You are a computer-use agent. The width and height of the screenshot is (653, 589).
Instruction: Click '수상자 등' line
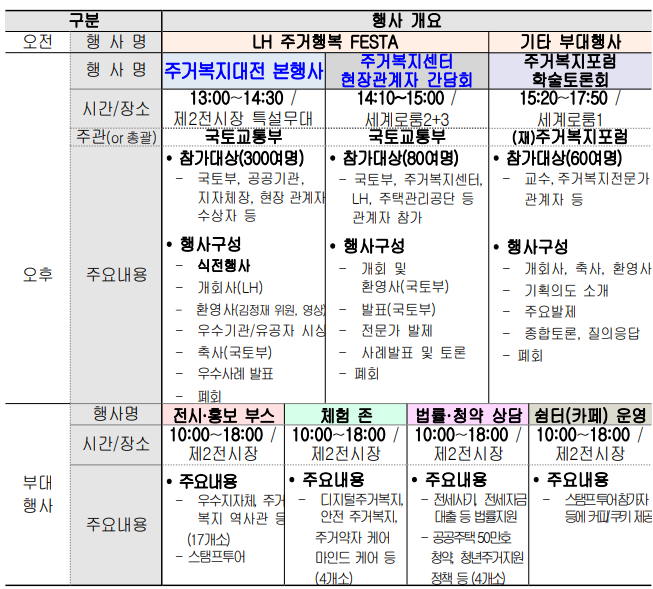tap(227, 216)
